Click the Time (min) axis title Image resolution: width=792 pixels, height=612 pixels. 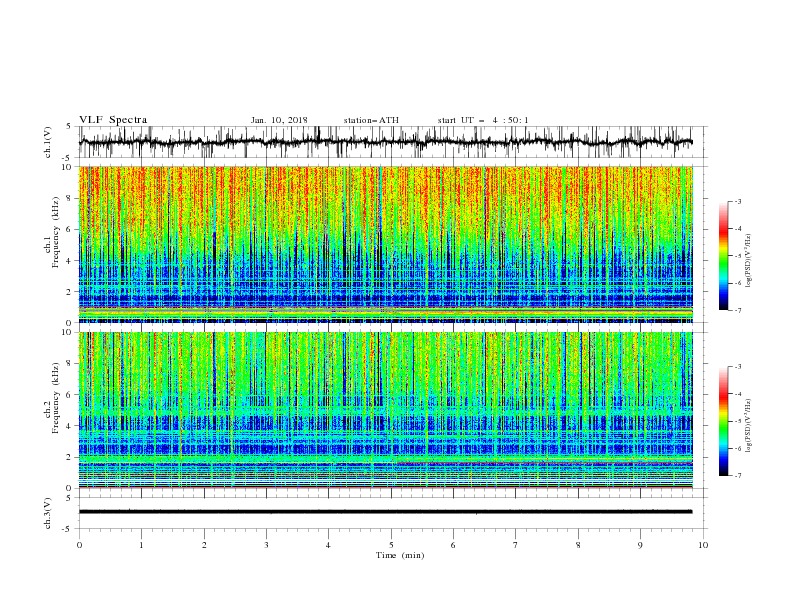[x=400, y=555]
